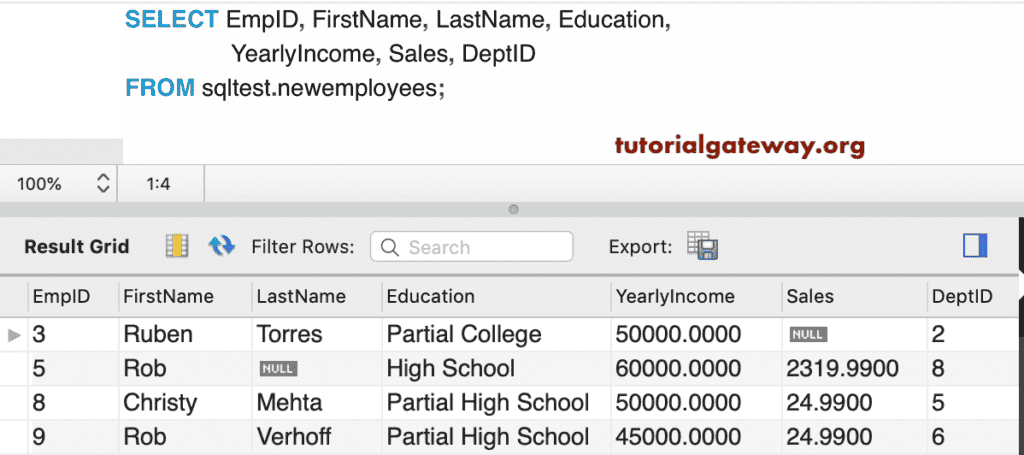Click the Result Grid label
This screenshot has height=455, width=1024.
[77, 247]
